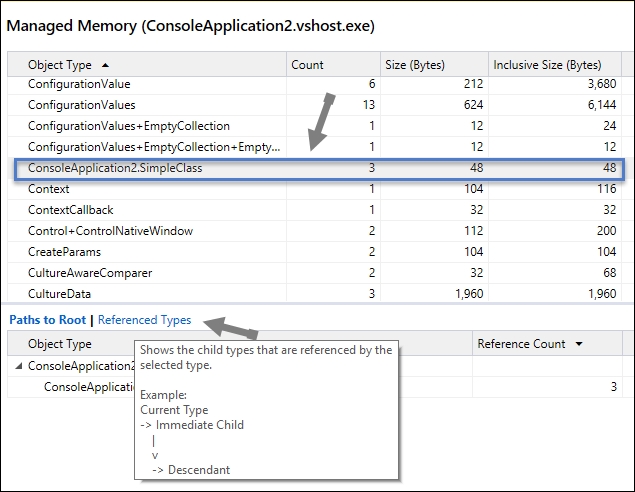Switch to Paths to Root view
This screenshot has width=635, height=492.
tap(48, 320)
